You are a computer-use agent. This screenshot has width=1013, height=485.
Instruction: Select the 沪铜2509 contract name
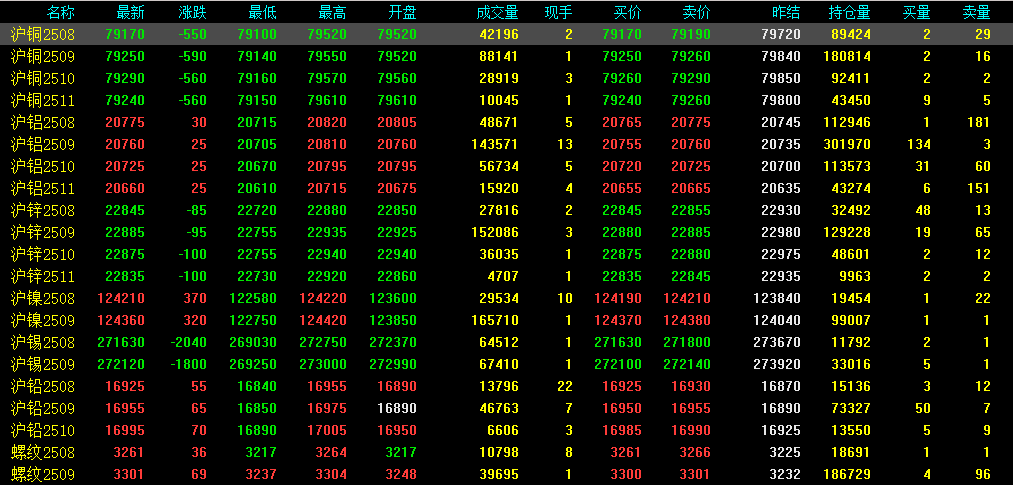tap(43, 57)
